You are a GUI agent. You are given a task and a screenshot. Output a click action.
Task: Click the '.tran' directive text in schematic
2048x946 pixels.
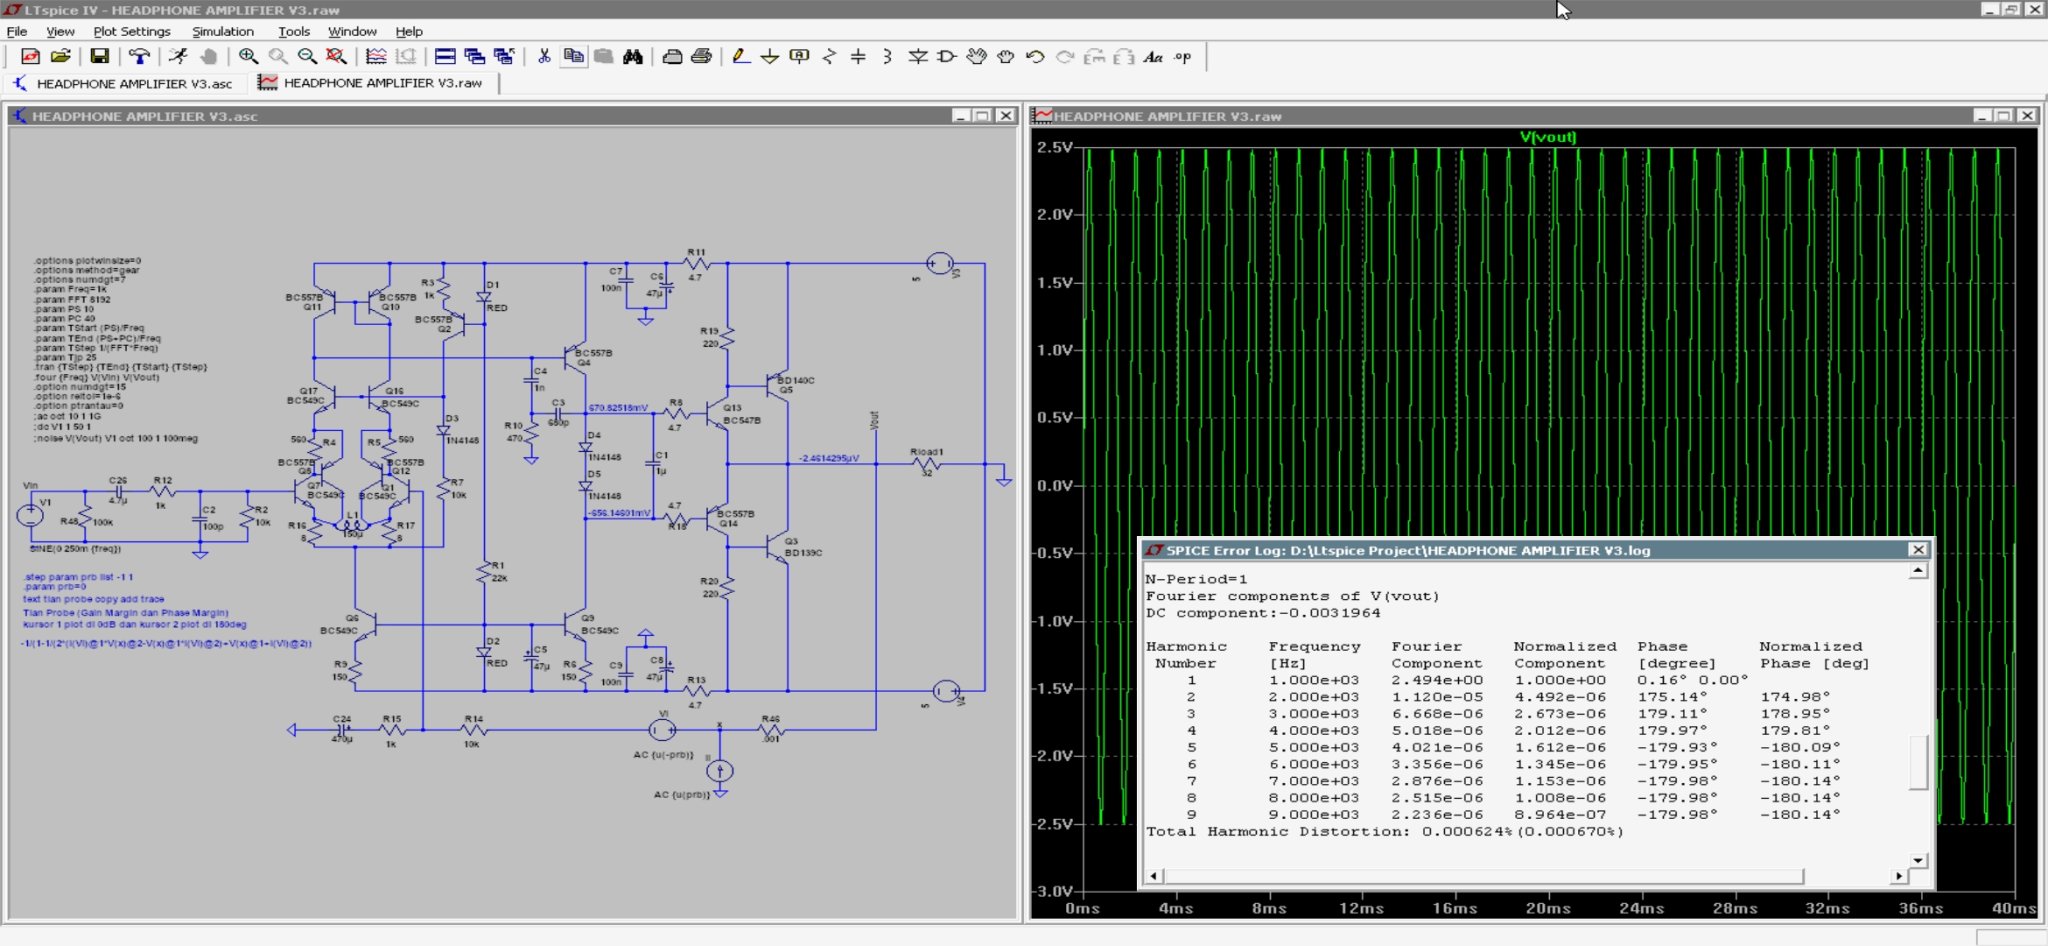point(121,367)
